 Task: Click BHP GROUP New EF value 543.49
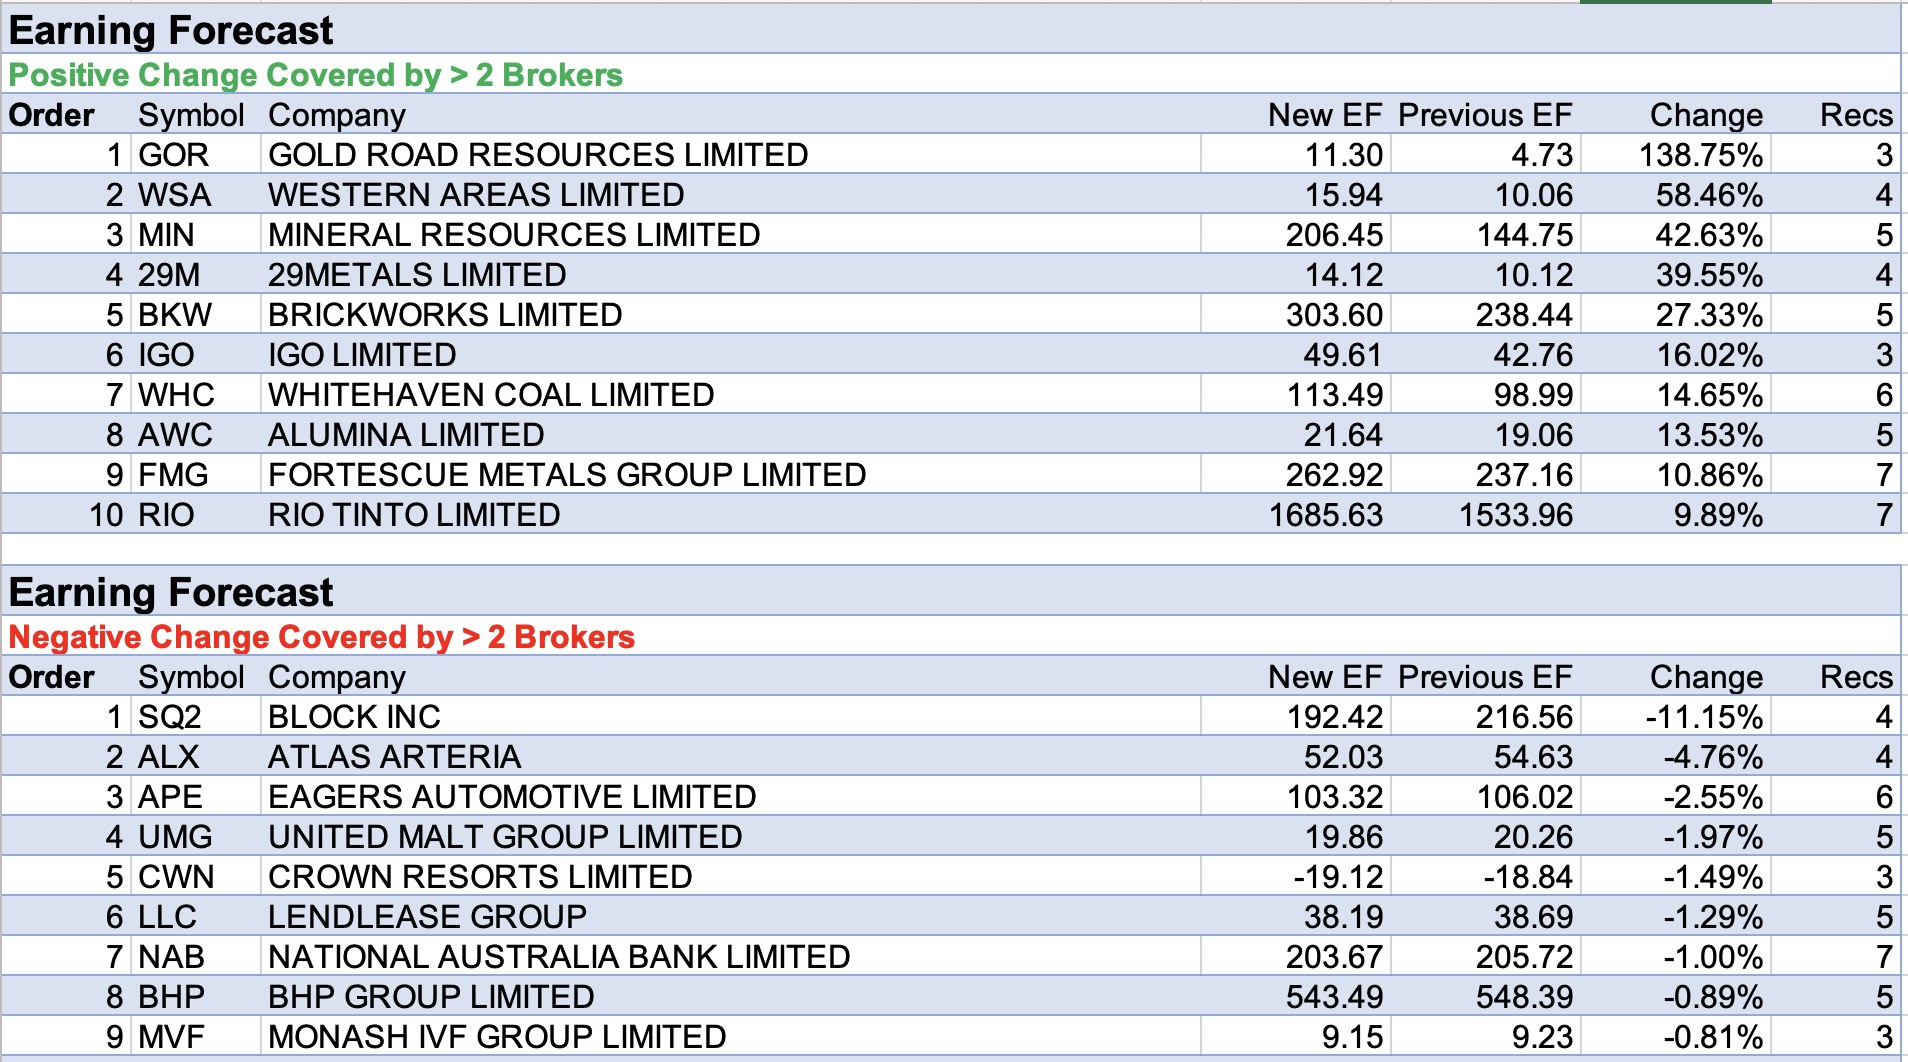pyautogui.click(x=1333, y=997)
